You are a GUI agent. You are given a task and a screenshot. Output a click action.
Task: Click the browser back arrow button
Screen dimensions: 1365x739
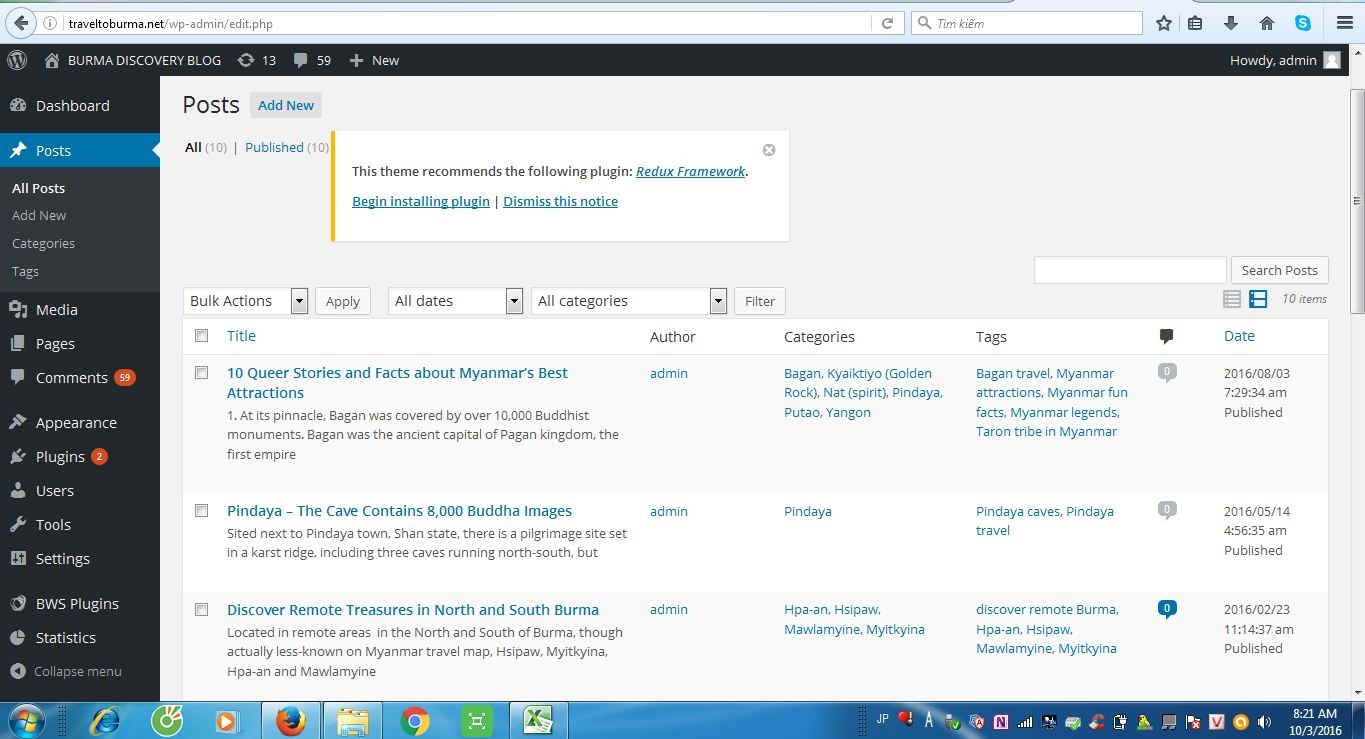20,23
